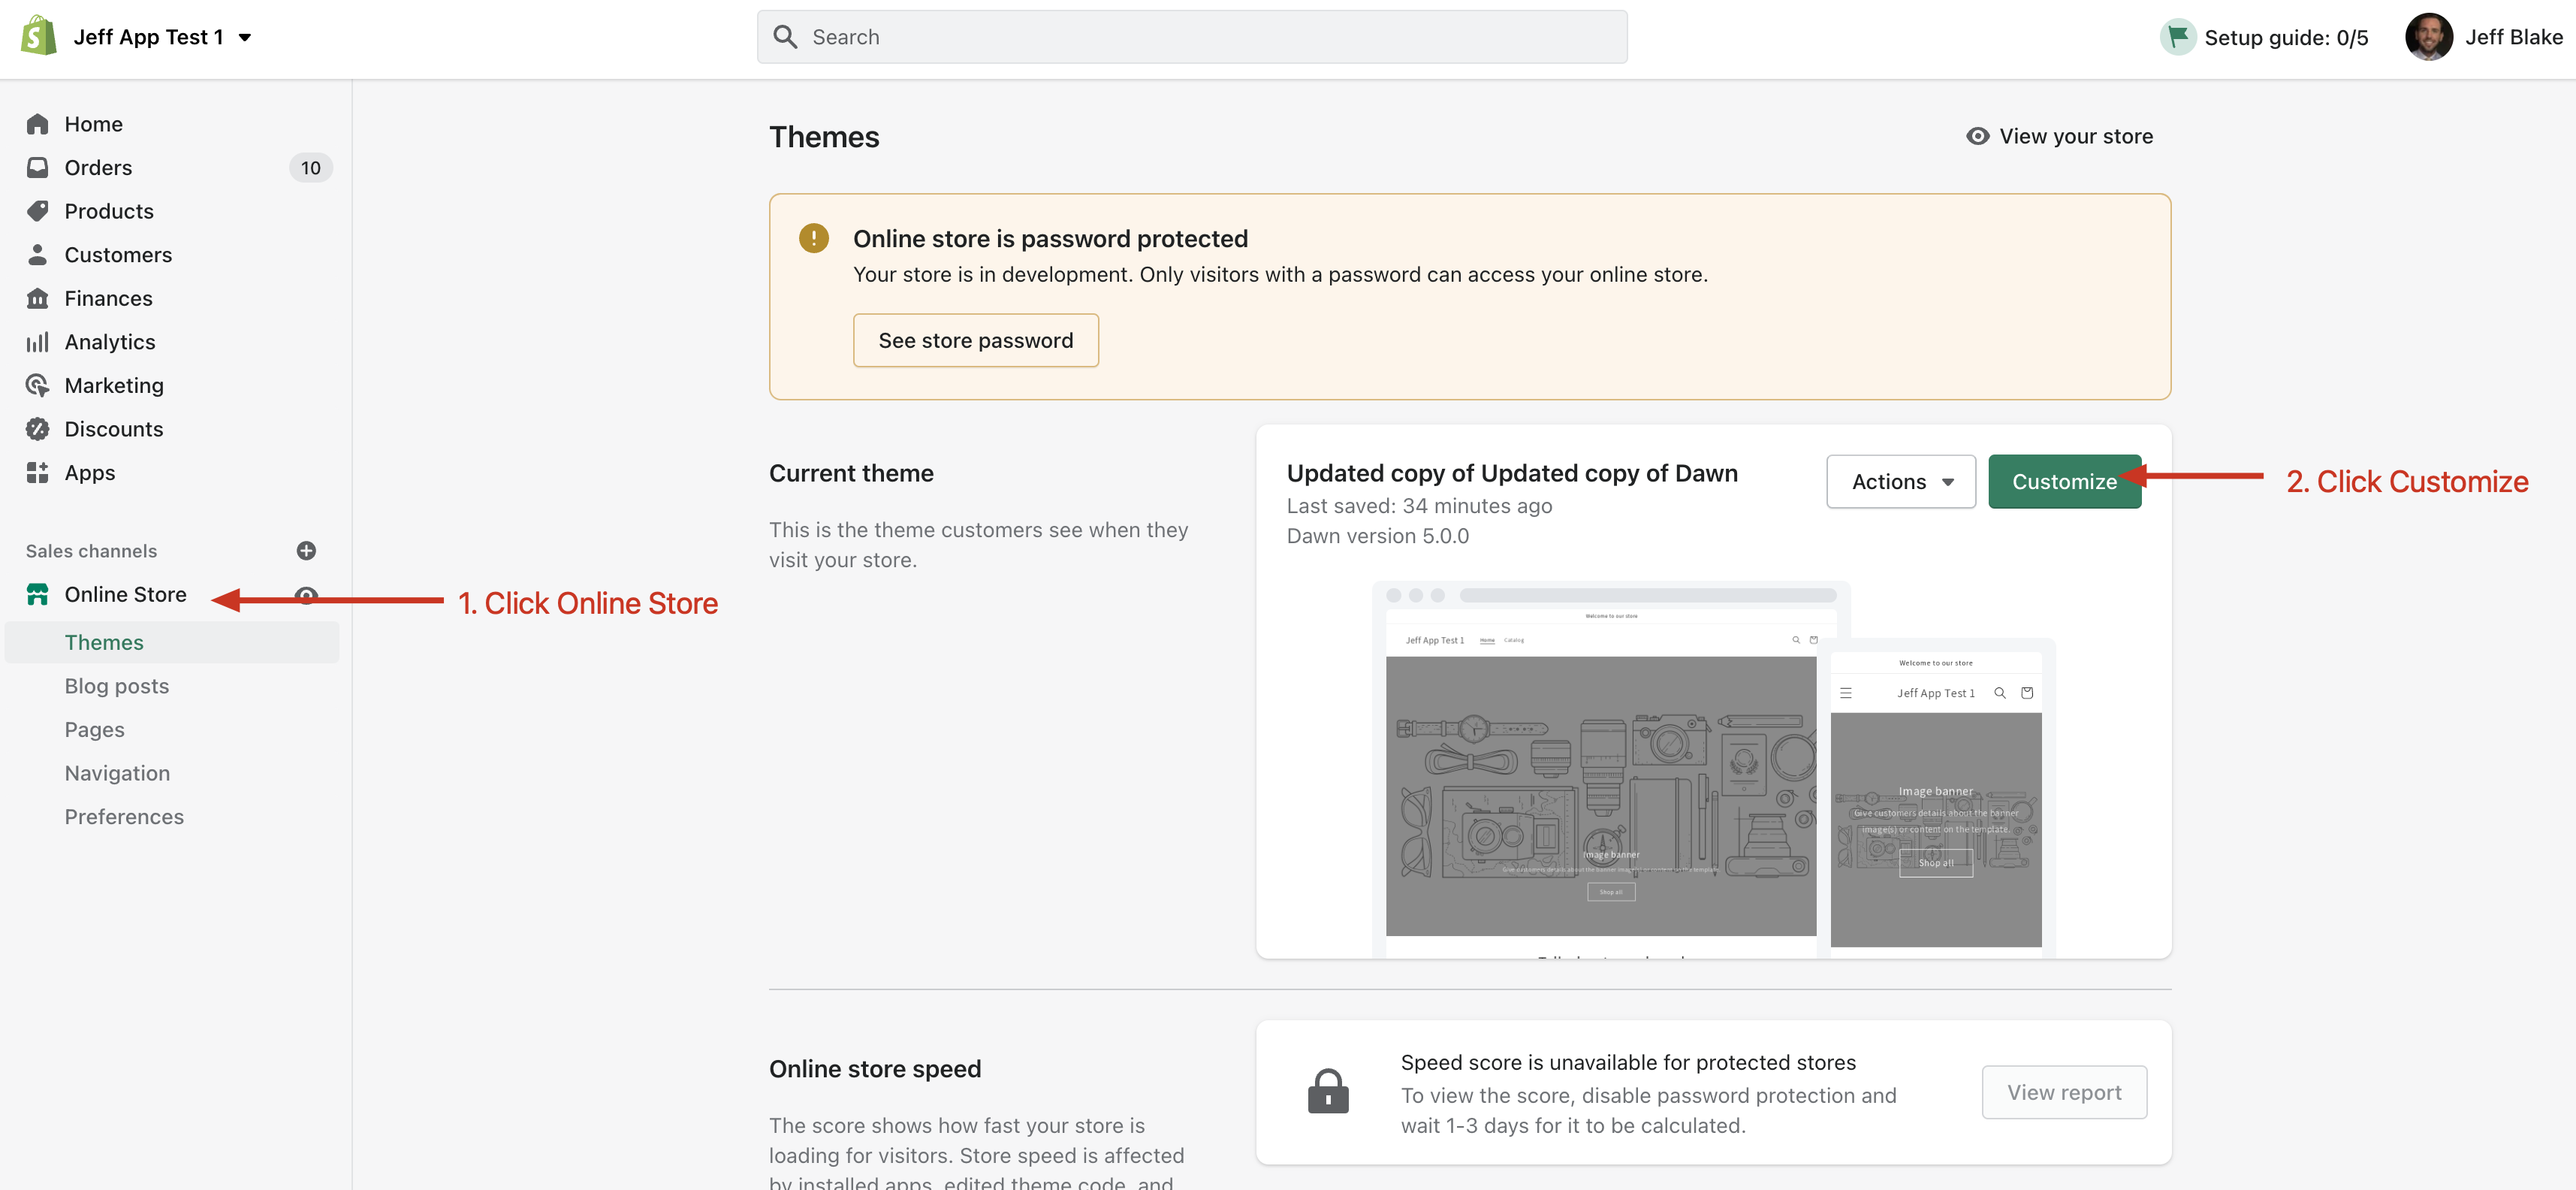
Task: Open Online Store sales channel
Action: tap(125, 594)
